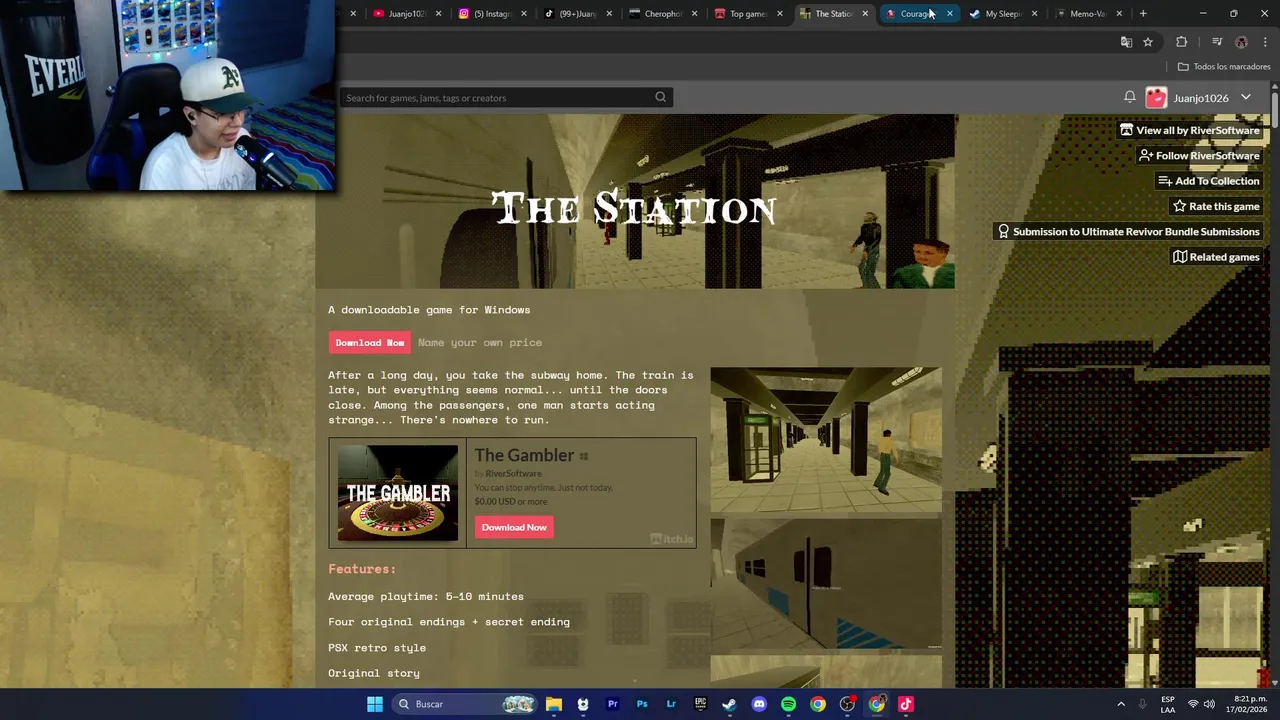The height and width of the screenshot is (720, 1280).
Task: Open the dark train car screenshot thumbnail
Action: (x=826, y=583)
